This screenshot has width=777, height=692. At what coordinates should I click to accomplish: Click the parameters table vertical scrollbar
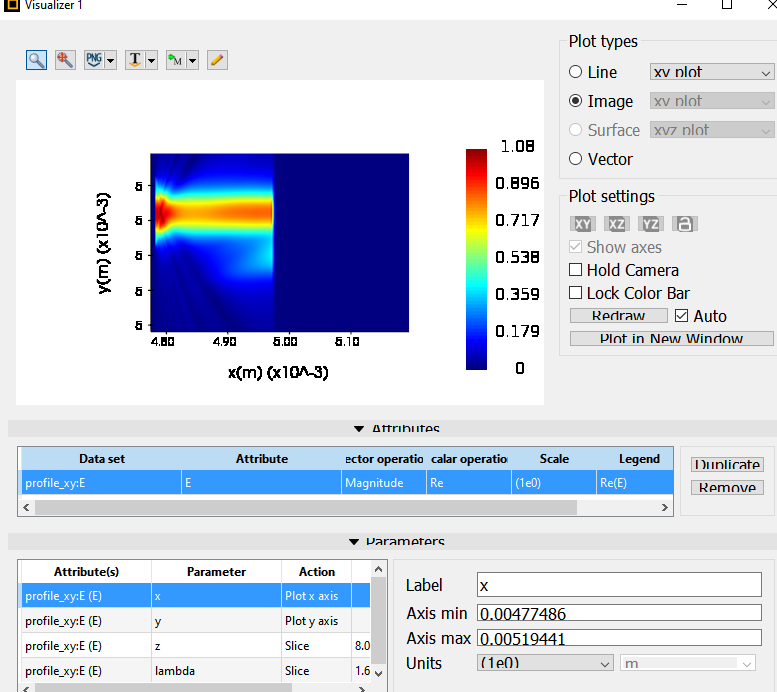click(x=379, y=620)
